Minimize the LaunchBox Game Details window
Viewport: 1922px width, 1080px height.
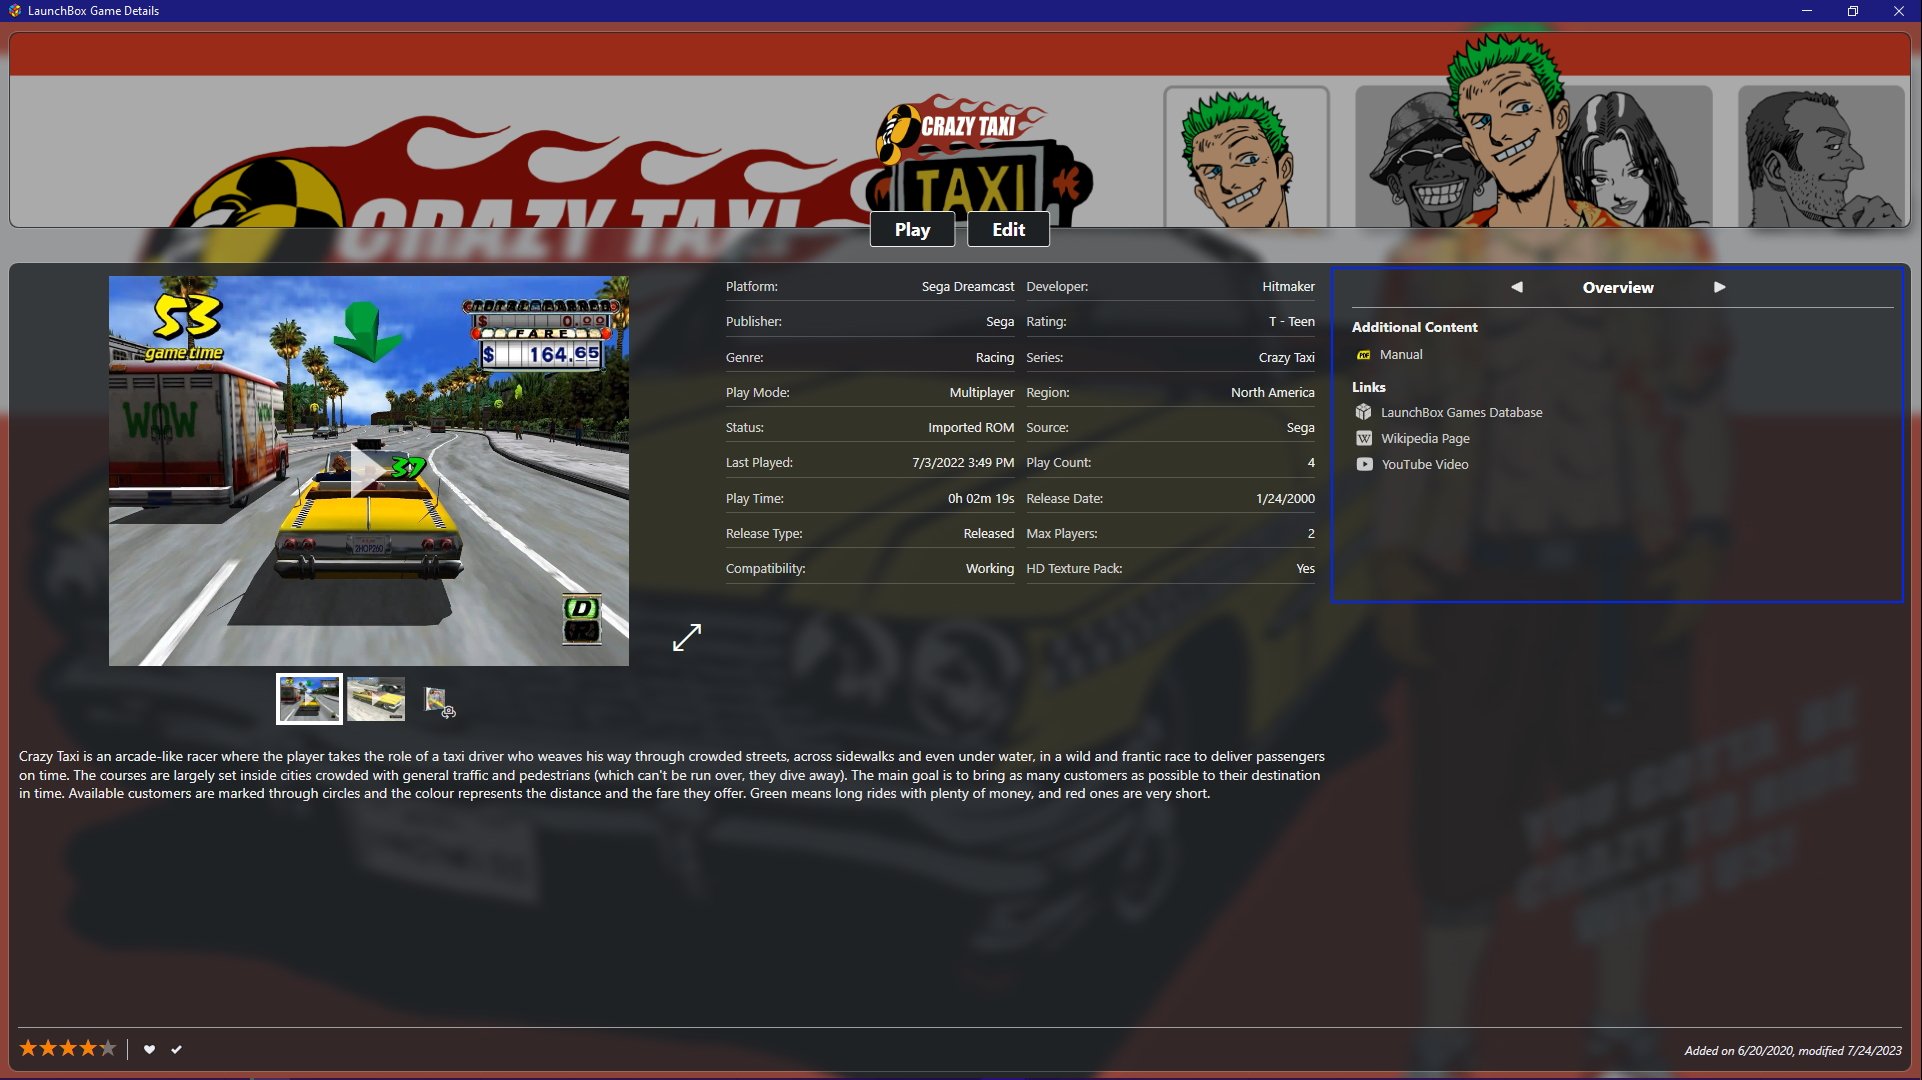point(1806,11)
